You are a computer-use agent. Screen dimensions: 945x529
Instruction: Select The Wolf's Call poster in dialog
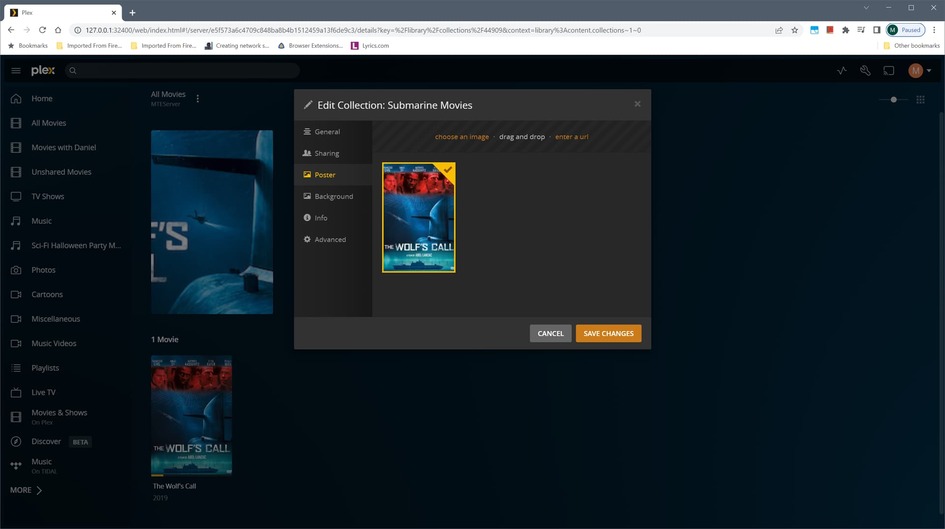[x=419, y=218]
